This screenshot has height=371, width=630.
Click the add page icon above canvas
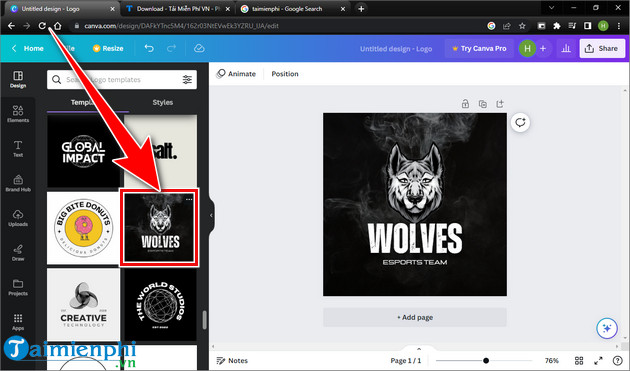tap(500, 104)
